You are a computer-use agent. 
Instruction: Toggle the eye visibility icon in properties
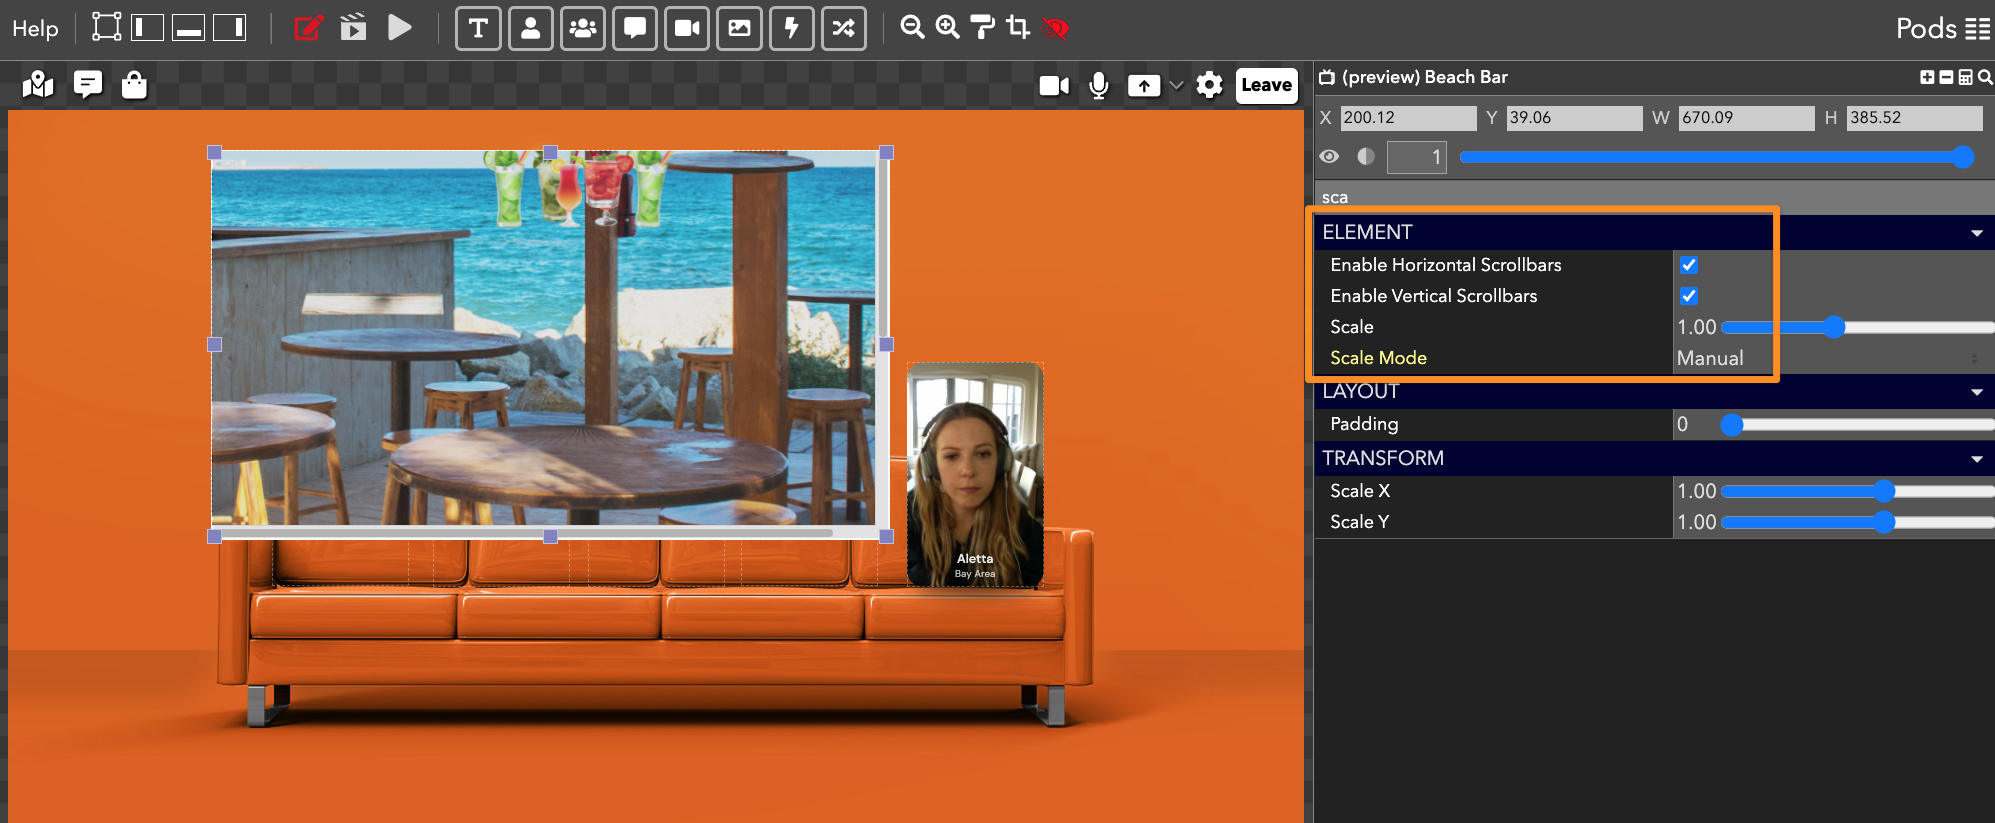[x=1329, y=157]
